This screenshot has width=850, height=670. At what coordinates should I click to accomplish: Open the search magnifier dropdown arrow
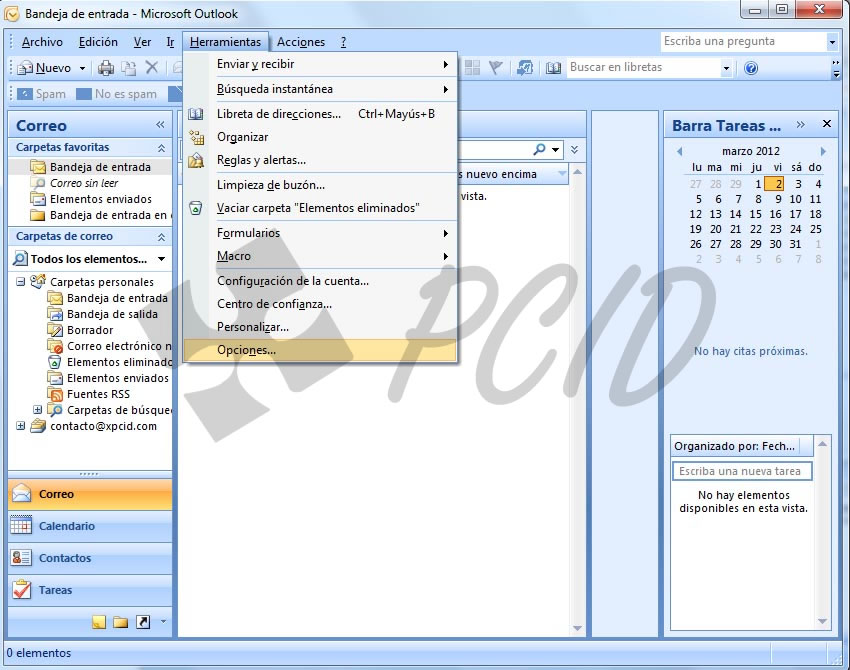click(x=556, y=150)
